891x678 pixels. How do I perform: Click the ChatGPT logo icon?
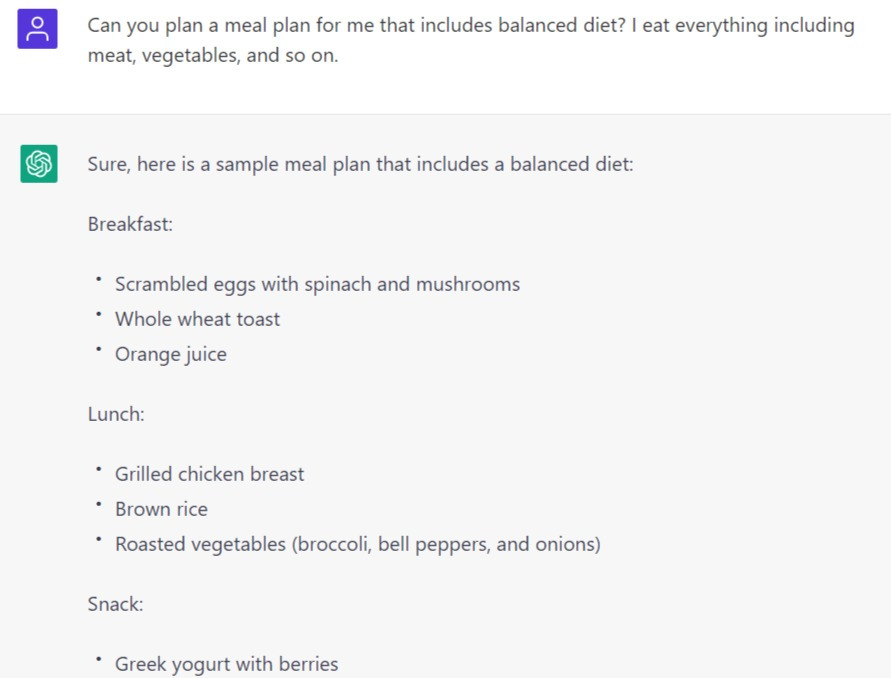[38, 164]
